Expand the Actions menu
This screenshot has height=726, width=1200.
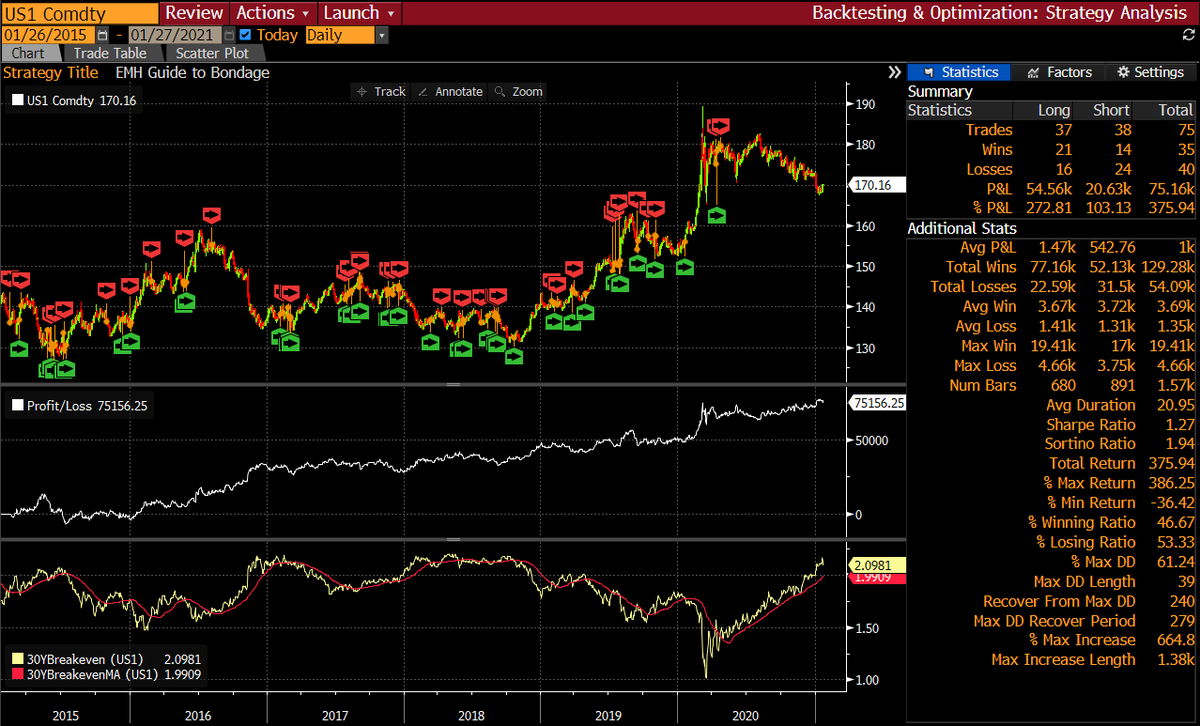[x=271, y=13]
